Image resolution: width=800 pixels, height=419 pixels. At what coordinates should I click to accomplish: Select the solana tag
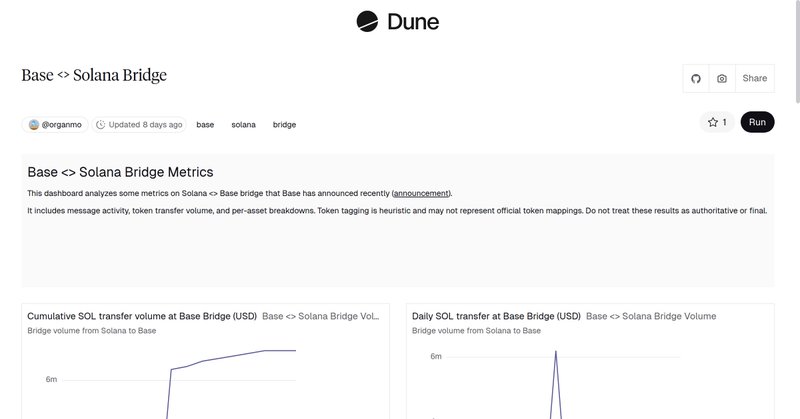pos(243,125)
